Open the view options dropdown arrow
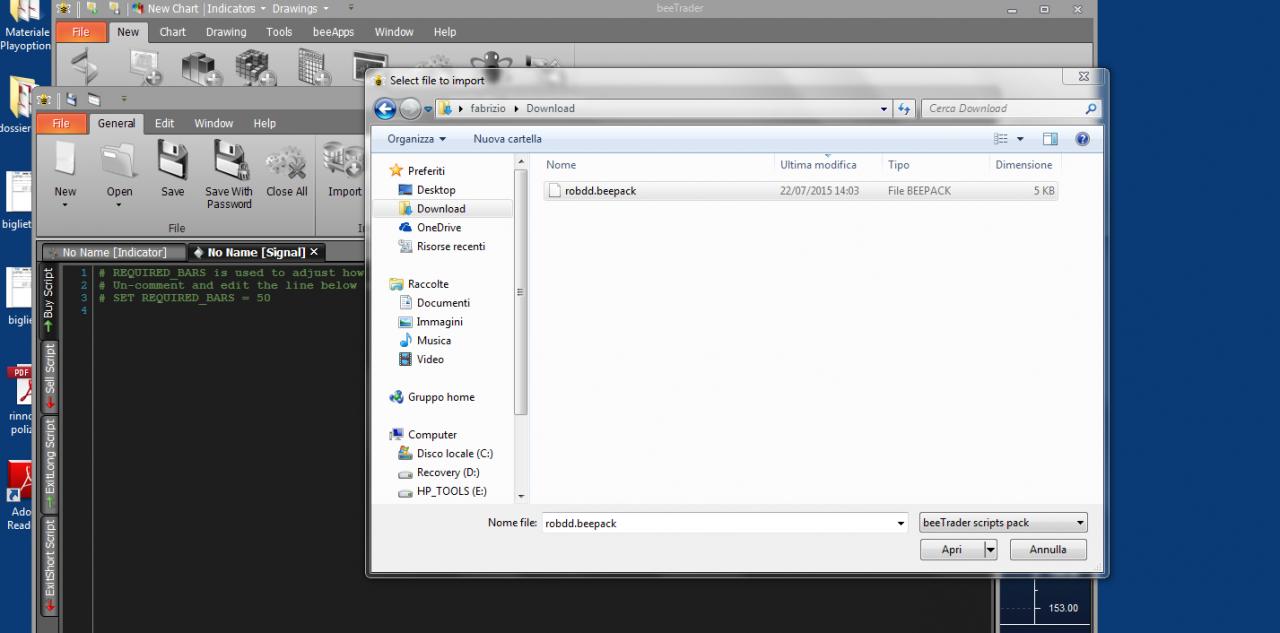The image size is (1280, 633). point(1020,139)
